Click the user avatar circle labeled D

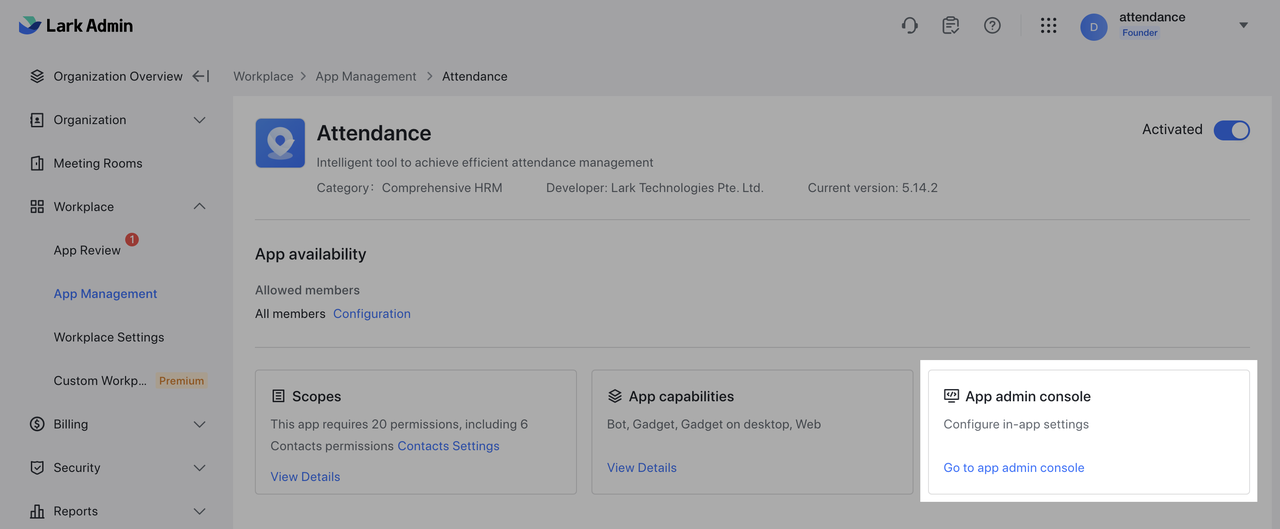[x=1094, y=27]
